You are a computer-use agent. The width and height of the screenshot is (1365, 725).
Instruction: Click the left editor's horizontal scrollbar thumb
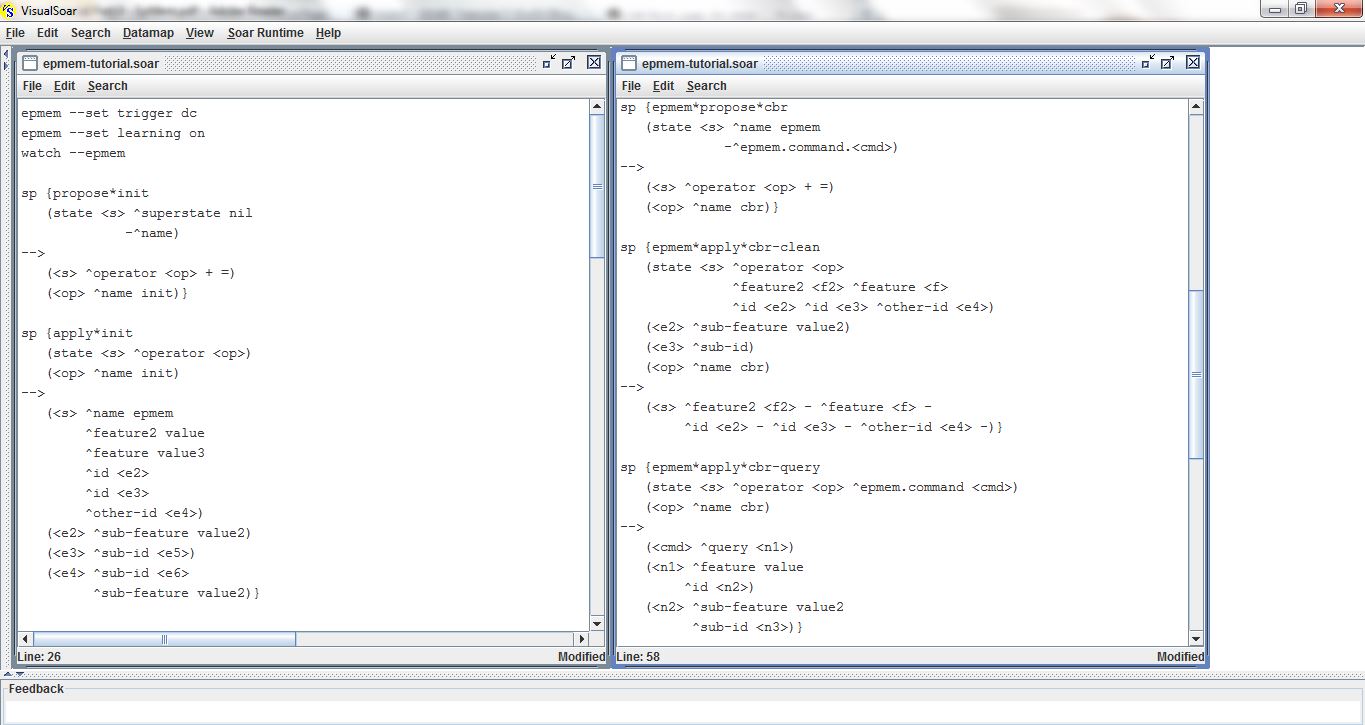[x=165, y=639]
